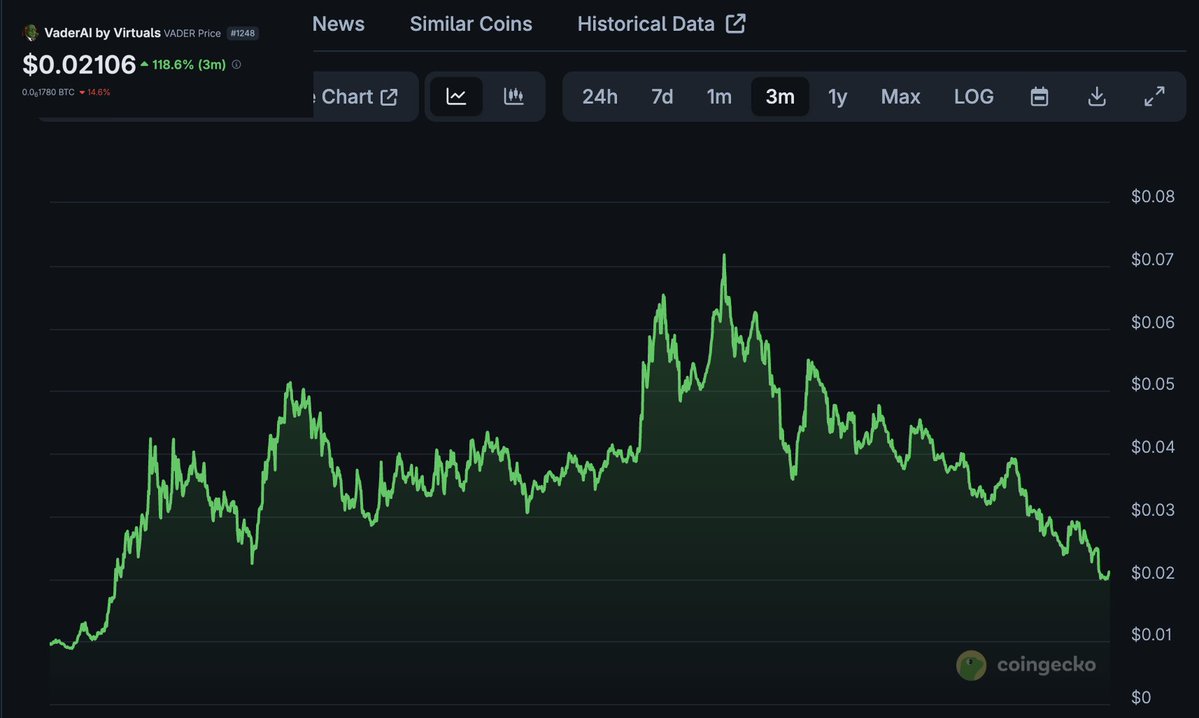Download the chart data

click(1097, 96)
